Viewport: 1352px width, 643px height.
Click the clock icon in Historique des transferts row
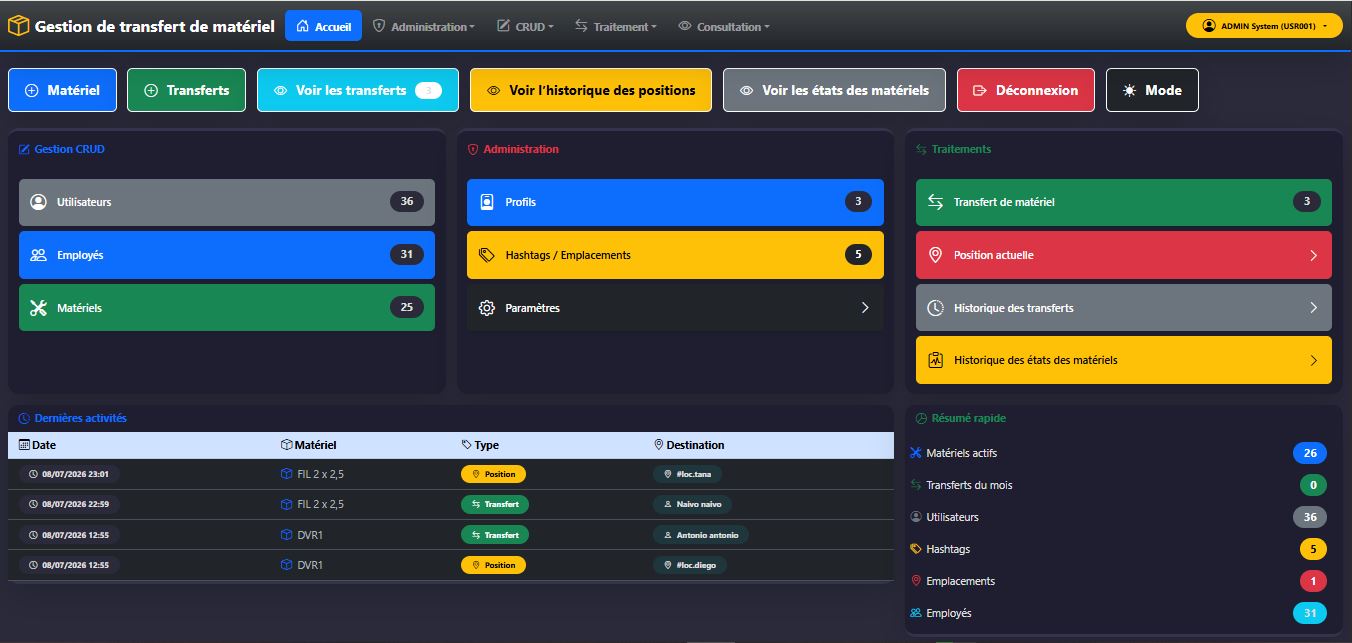[936, 308]
